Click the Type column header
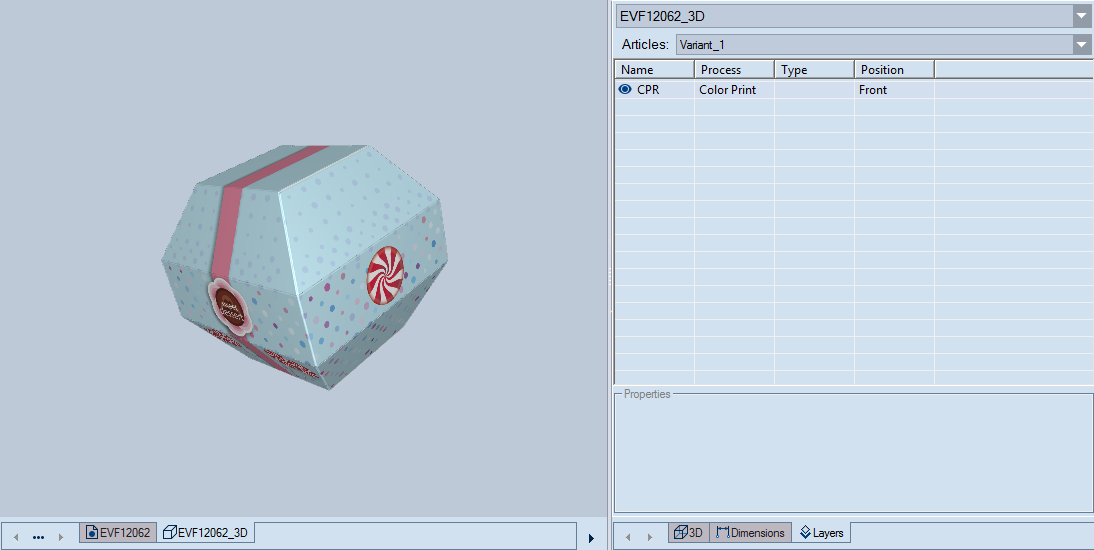 [814, 70]
